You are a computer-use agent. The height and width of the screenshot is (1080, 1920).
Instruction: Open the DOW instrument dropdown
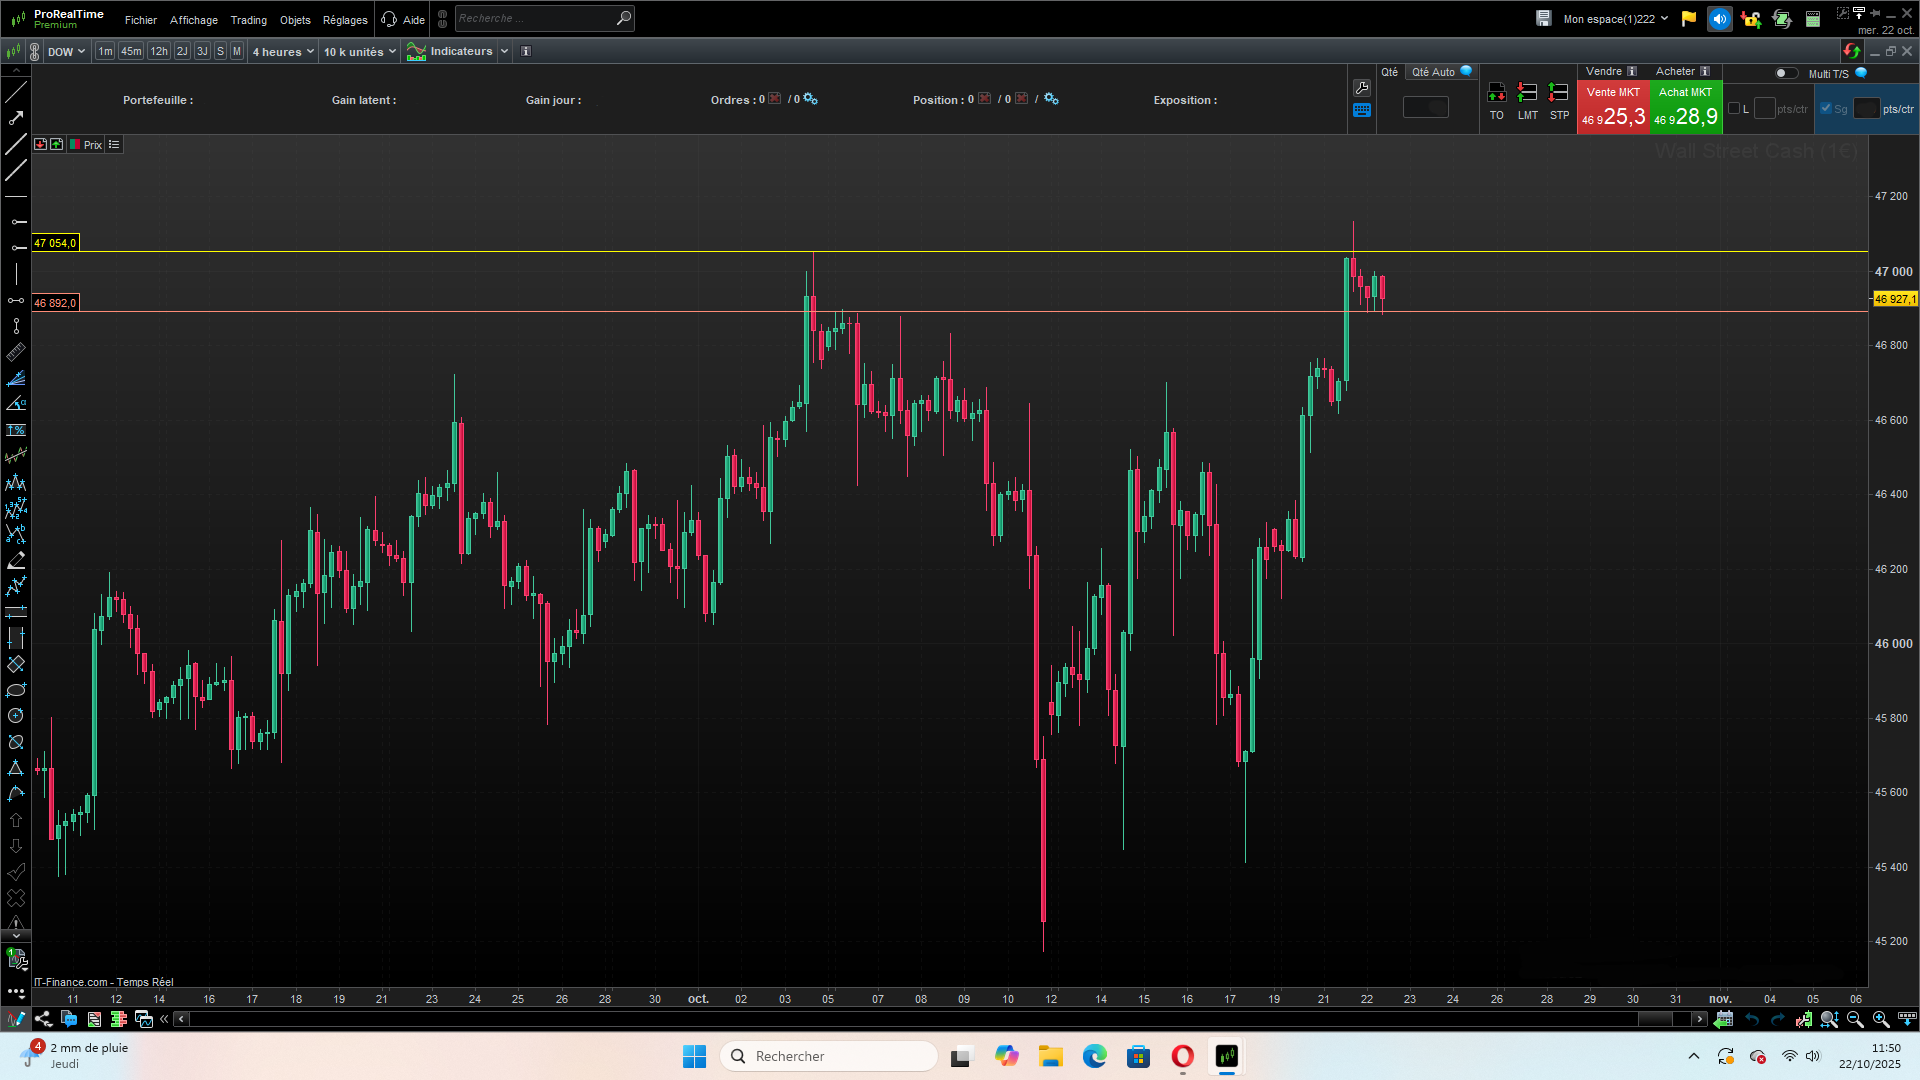[66, 52]
